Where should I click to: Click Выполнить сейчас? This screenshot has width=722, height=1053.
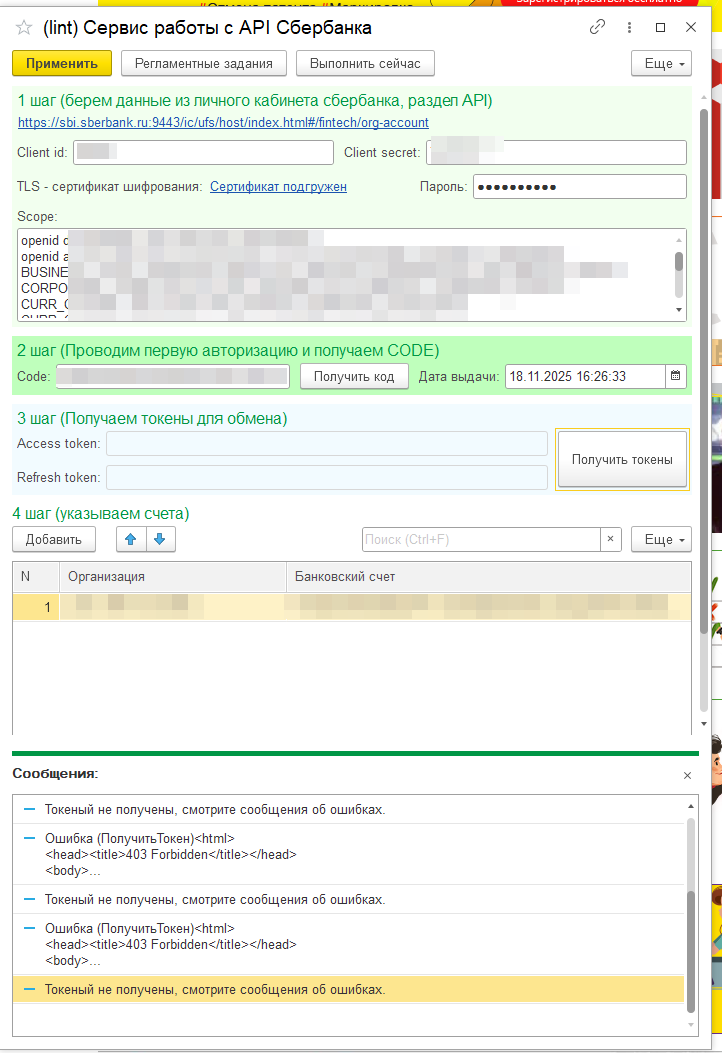tap(365, 64)
